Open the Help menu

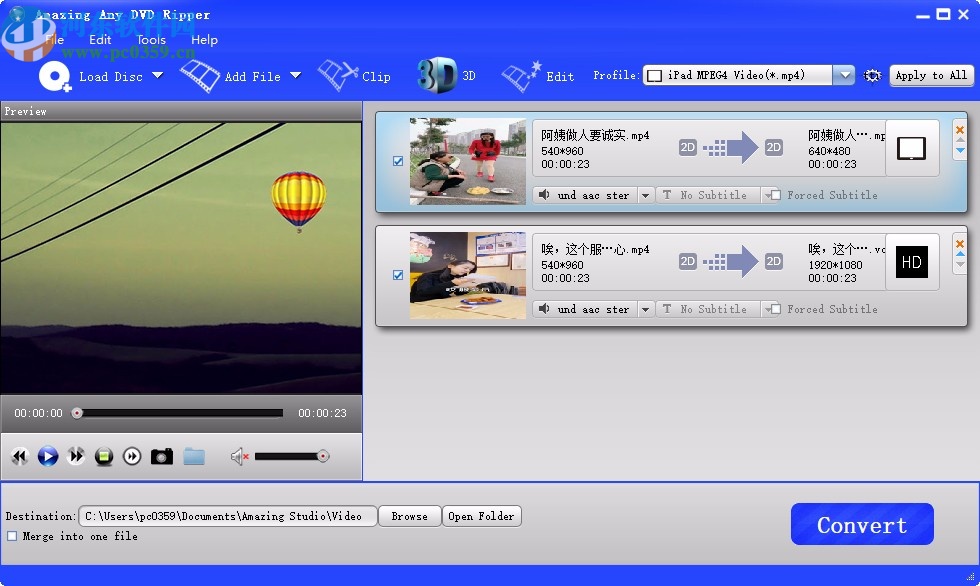205,40
